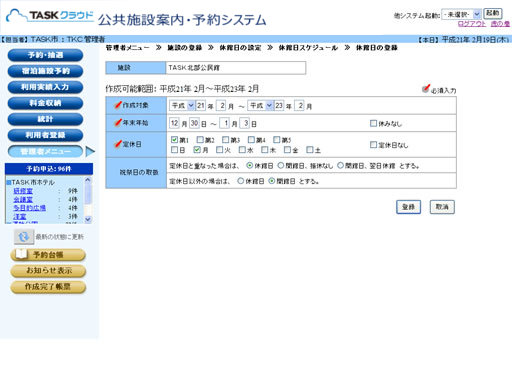
Task: Select 休館日 radio in the 定休日以外の場合 row
Action: [241, 181]
